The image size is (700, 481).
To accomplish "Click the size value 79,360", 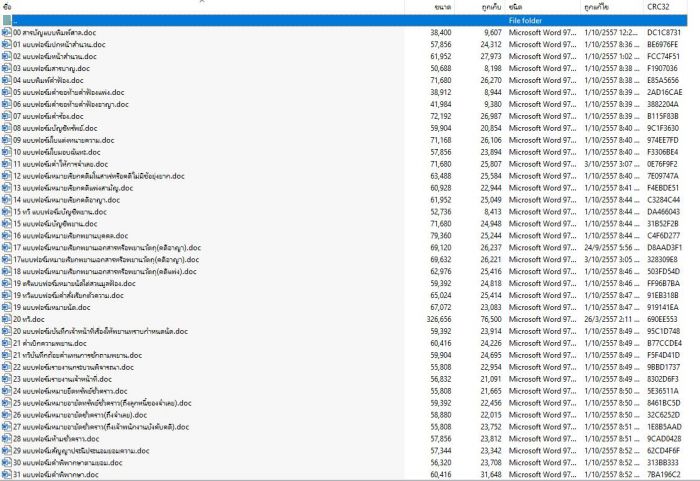I will (x=441, y=235).
